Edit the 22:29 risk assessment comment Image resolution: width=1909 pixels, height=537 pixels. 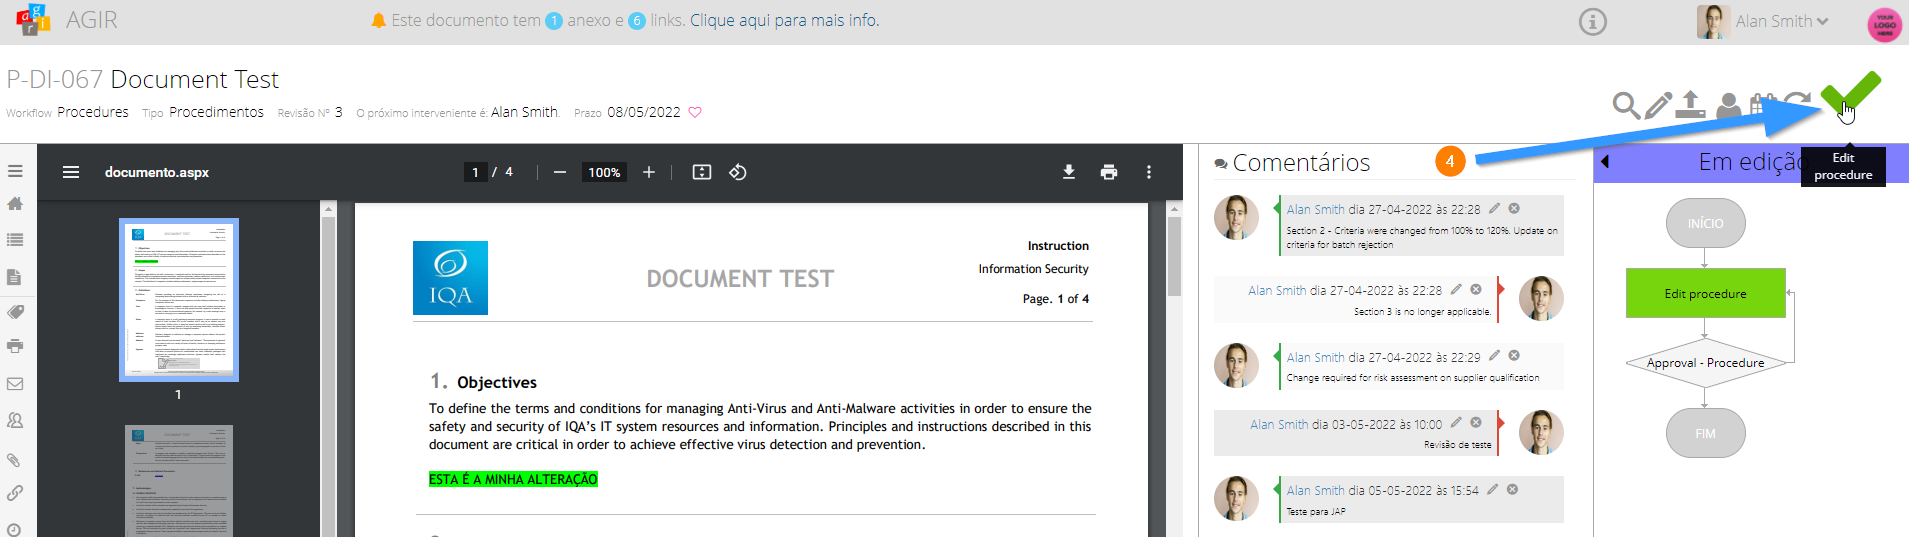(1494, 355)
